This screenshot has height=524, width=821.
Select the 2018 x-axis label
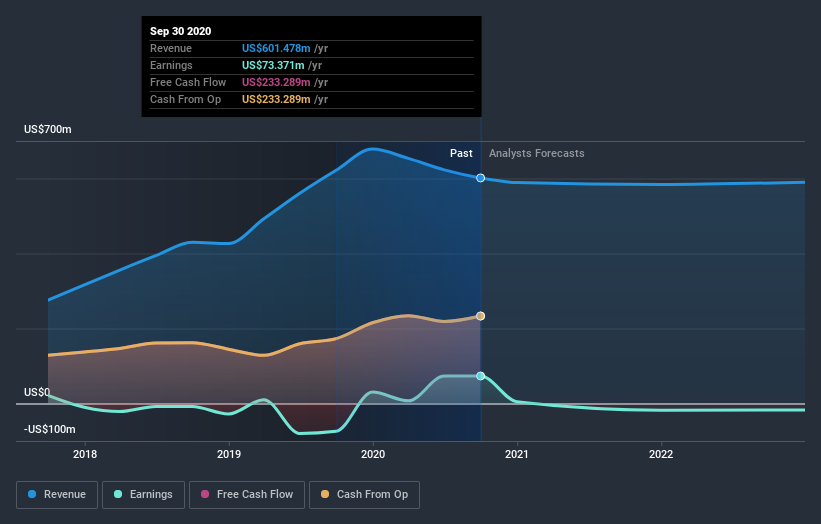coord(85,454)
